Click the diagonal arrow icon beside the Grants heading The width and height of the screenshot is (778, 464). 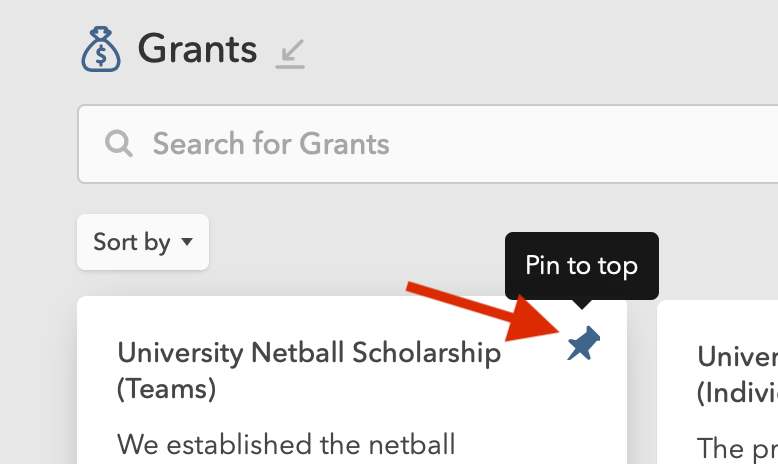coord(291,53)
